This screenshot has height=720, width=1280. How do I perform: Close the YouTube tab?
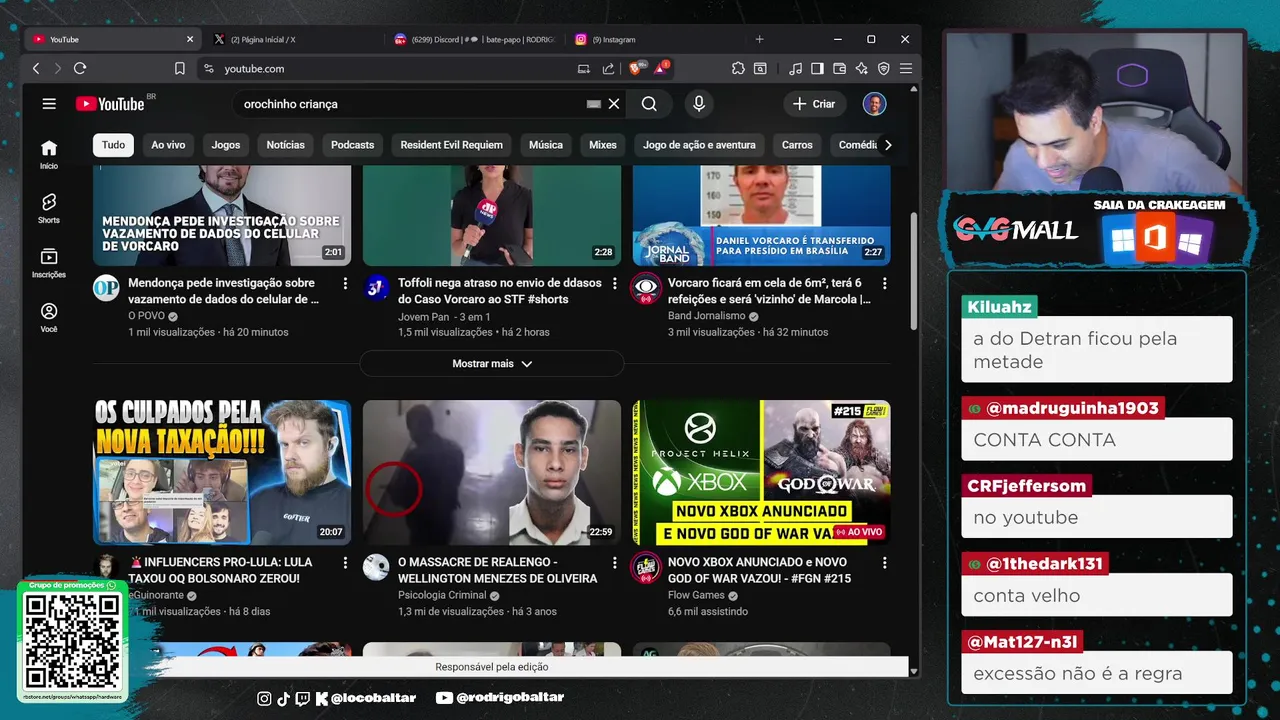coord(190,39)
